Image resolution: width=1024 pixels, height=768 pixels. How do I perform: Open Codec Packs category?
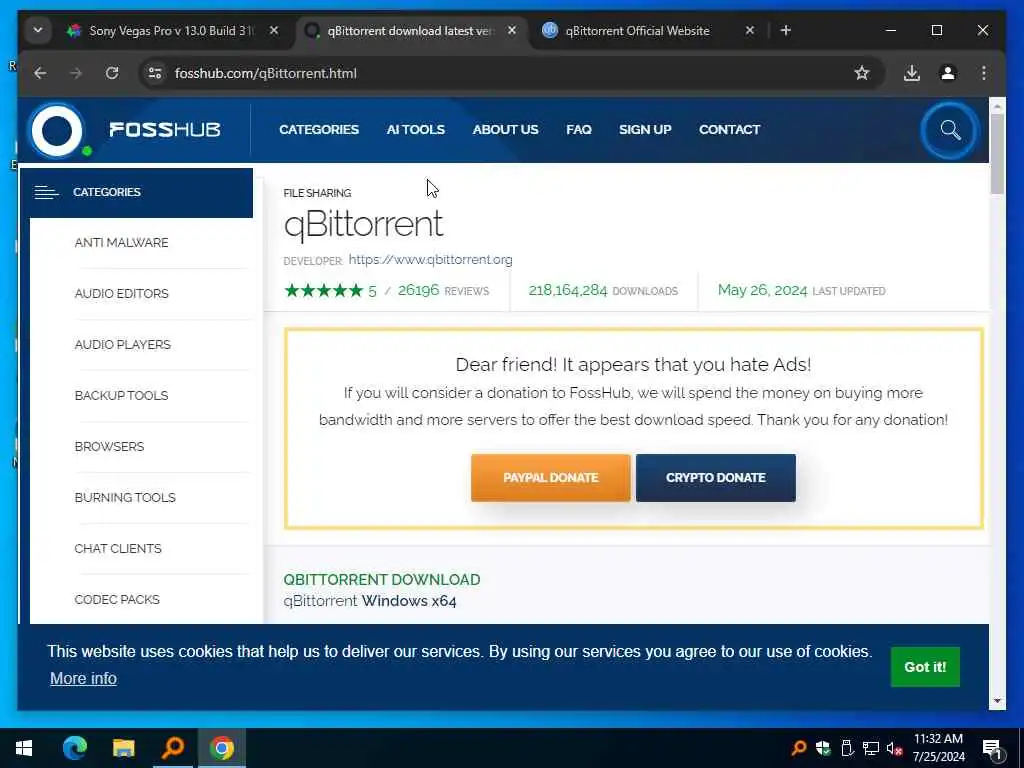click(x=117, y=600)
